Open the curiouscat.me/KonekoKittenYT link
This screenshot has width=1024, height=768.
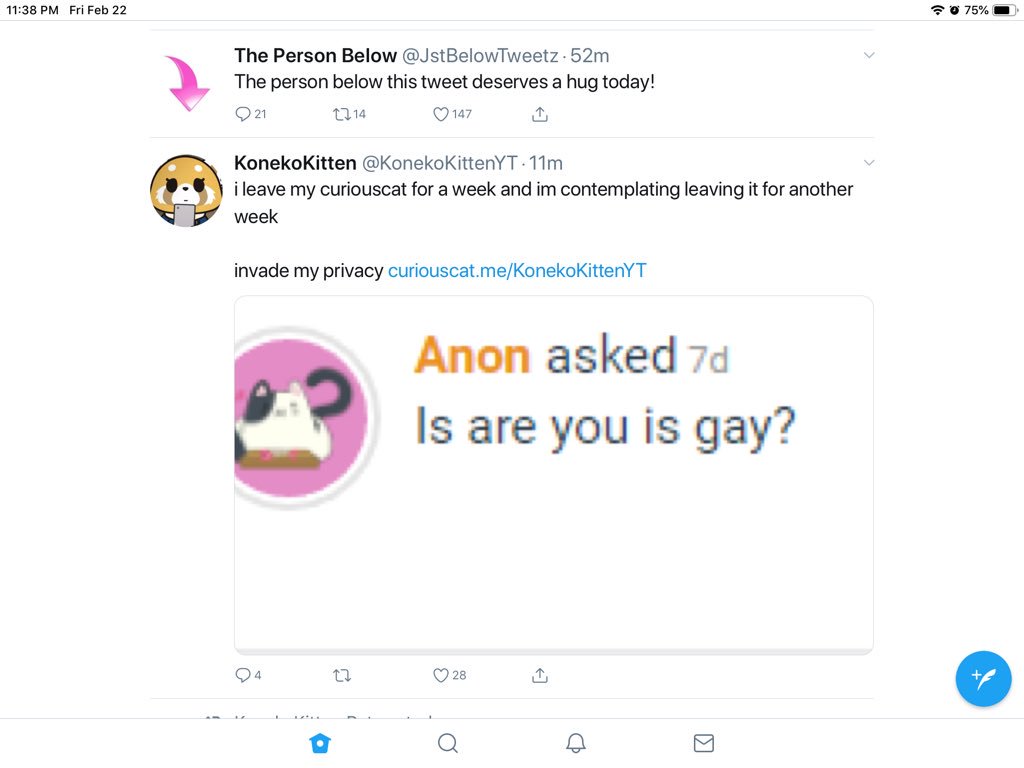517,270
